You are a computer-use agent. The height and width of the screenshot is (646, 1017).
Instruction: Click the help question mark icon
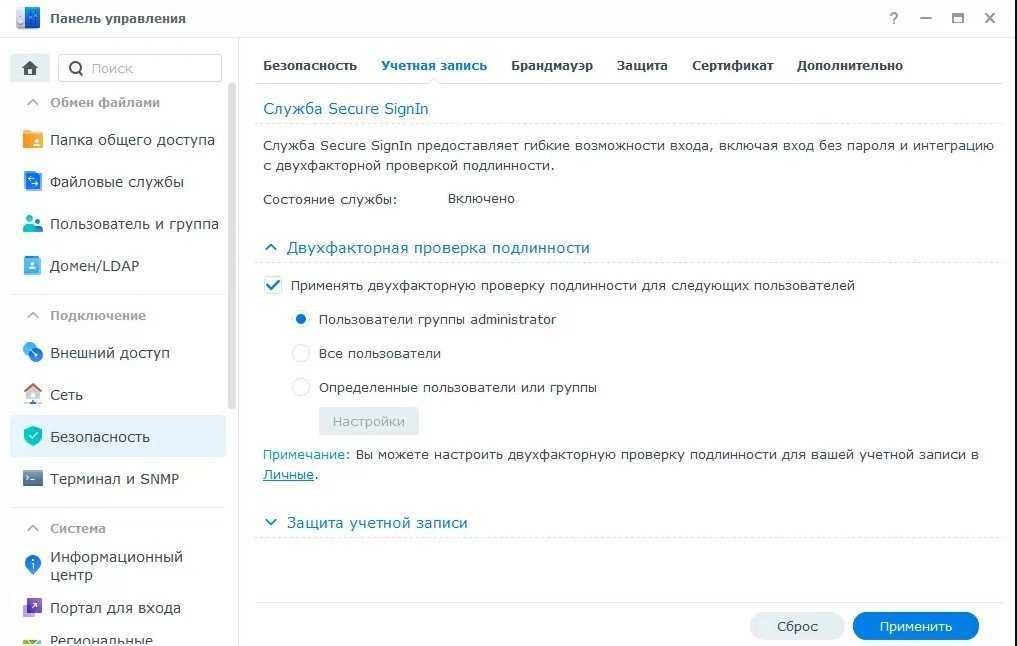[x=893, y=18]
